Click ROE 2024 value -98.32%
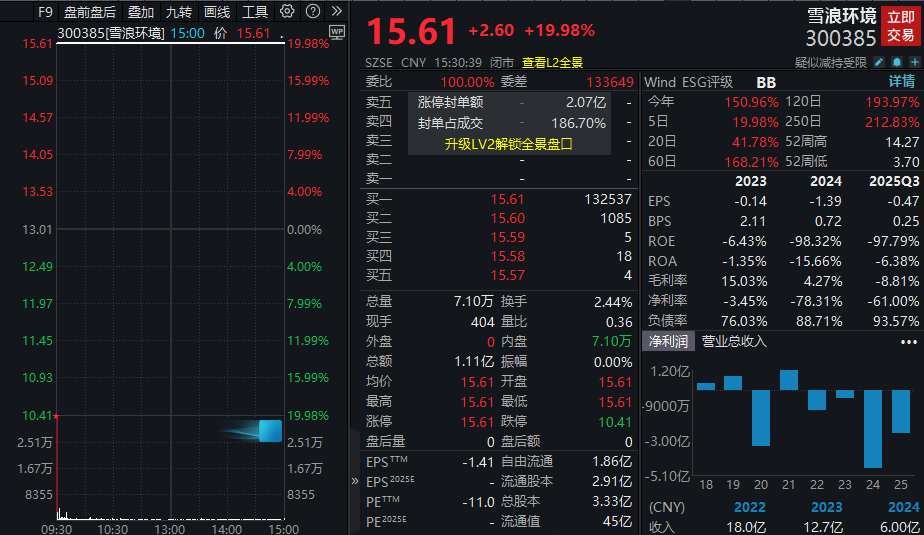This screenshot has width=924, height=535. coord(816,242)
